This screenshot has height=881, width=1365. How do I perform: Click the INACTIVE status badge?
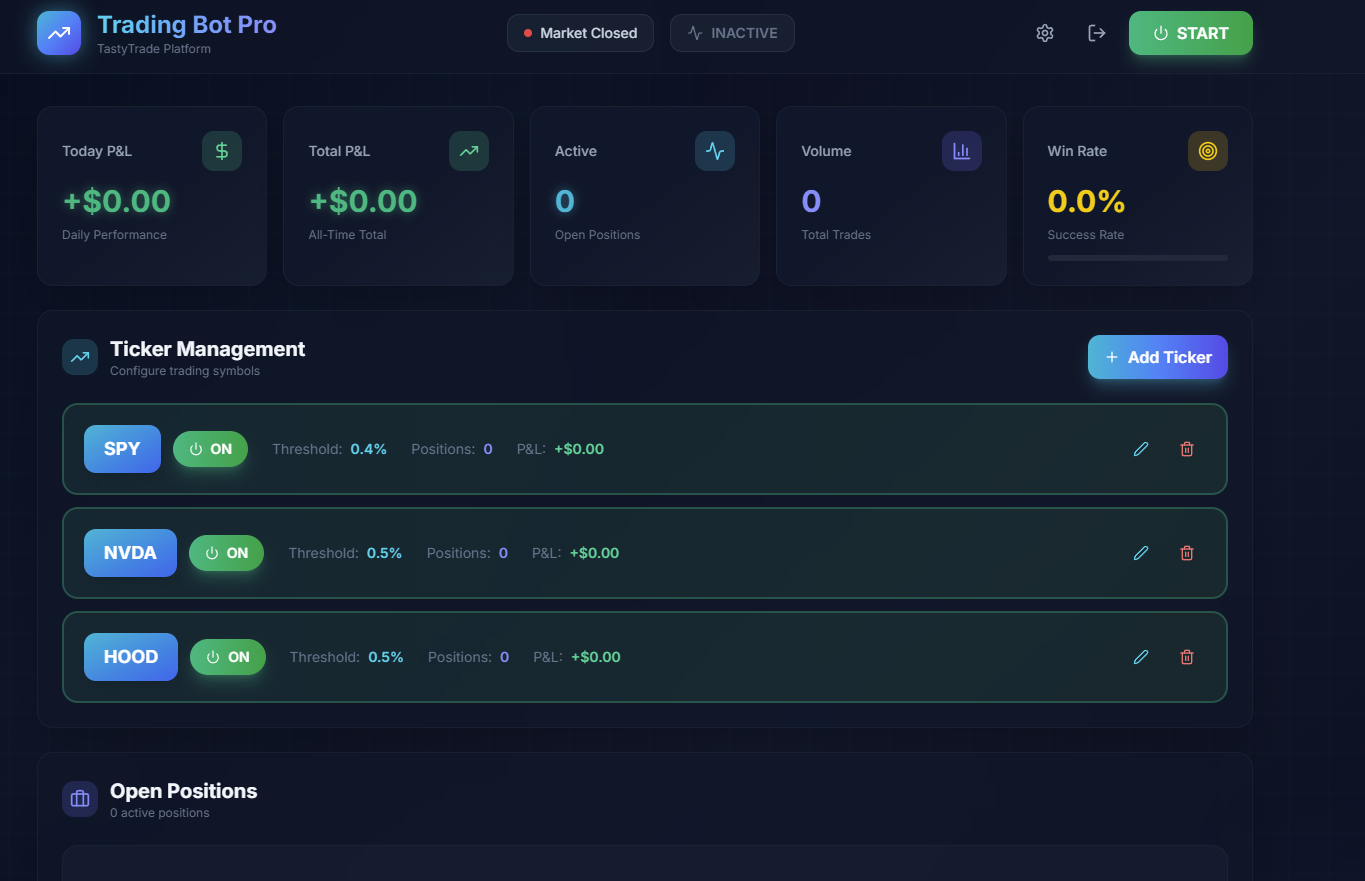pyautogui.click(x=732, y=33)
